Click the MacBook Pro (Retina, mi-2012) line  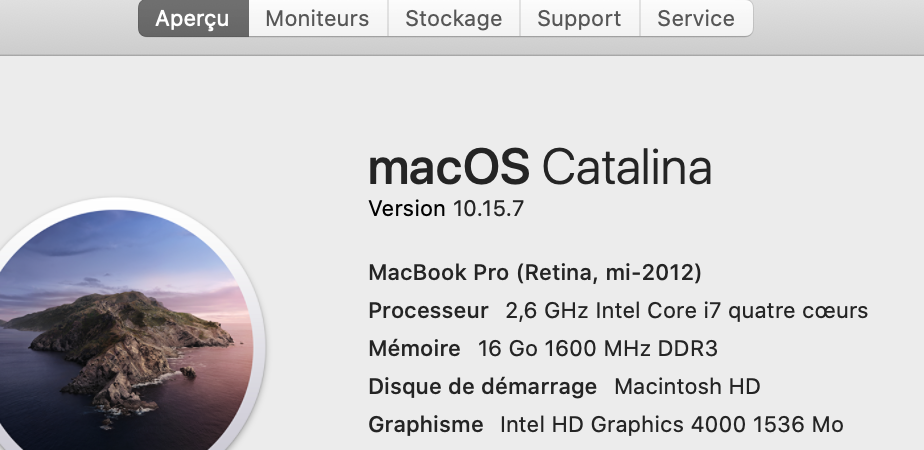pos(534,272)
